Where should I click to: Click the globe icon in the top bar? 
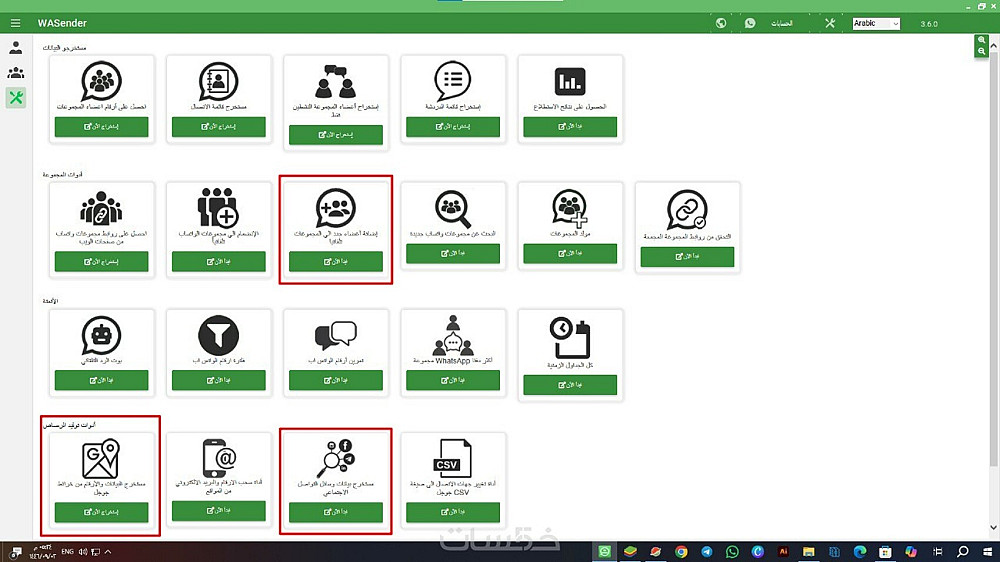pos(721,23)
